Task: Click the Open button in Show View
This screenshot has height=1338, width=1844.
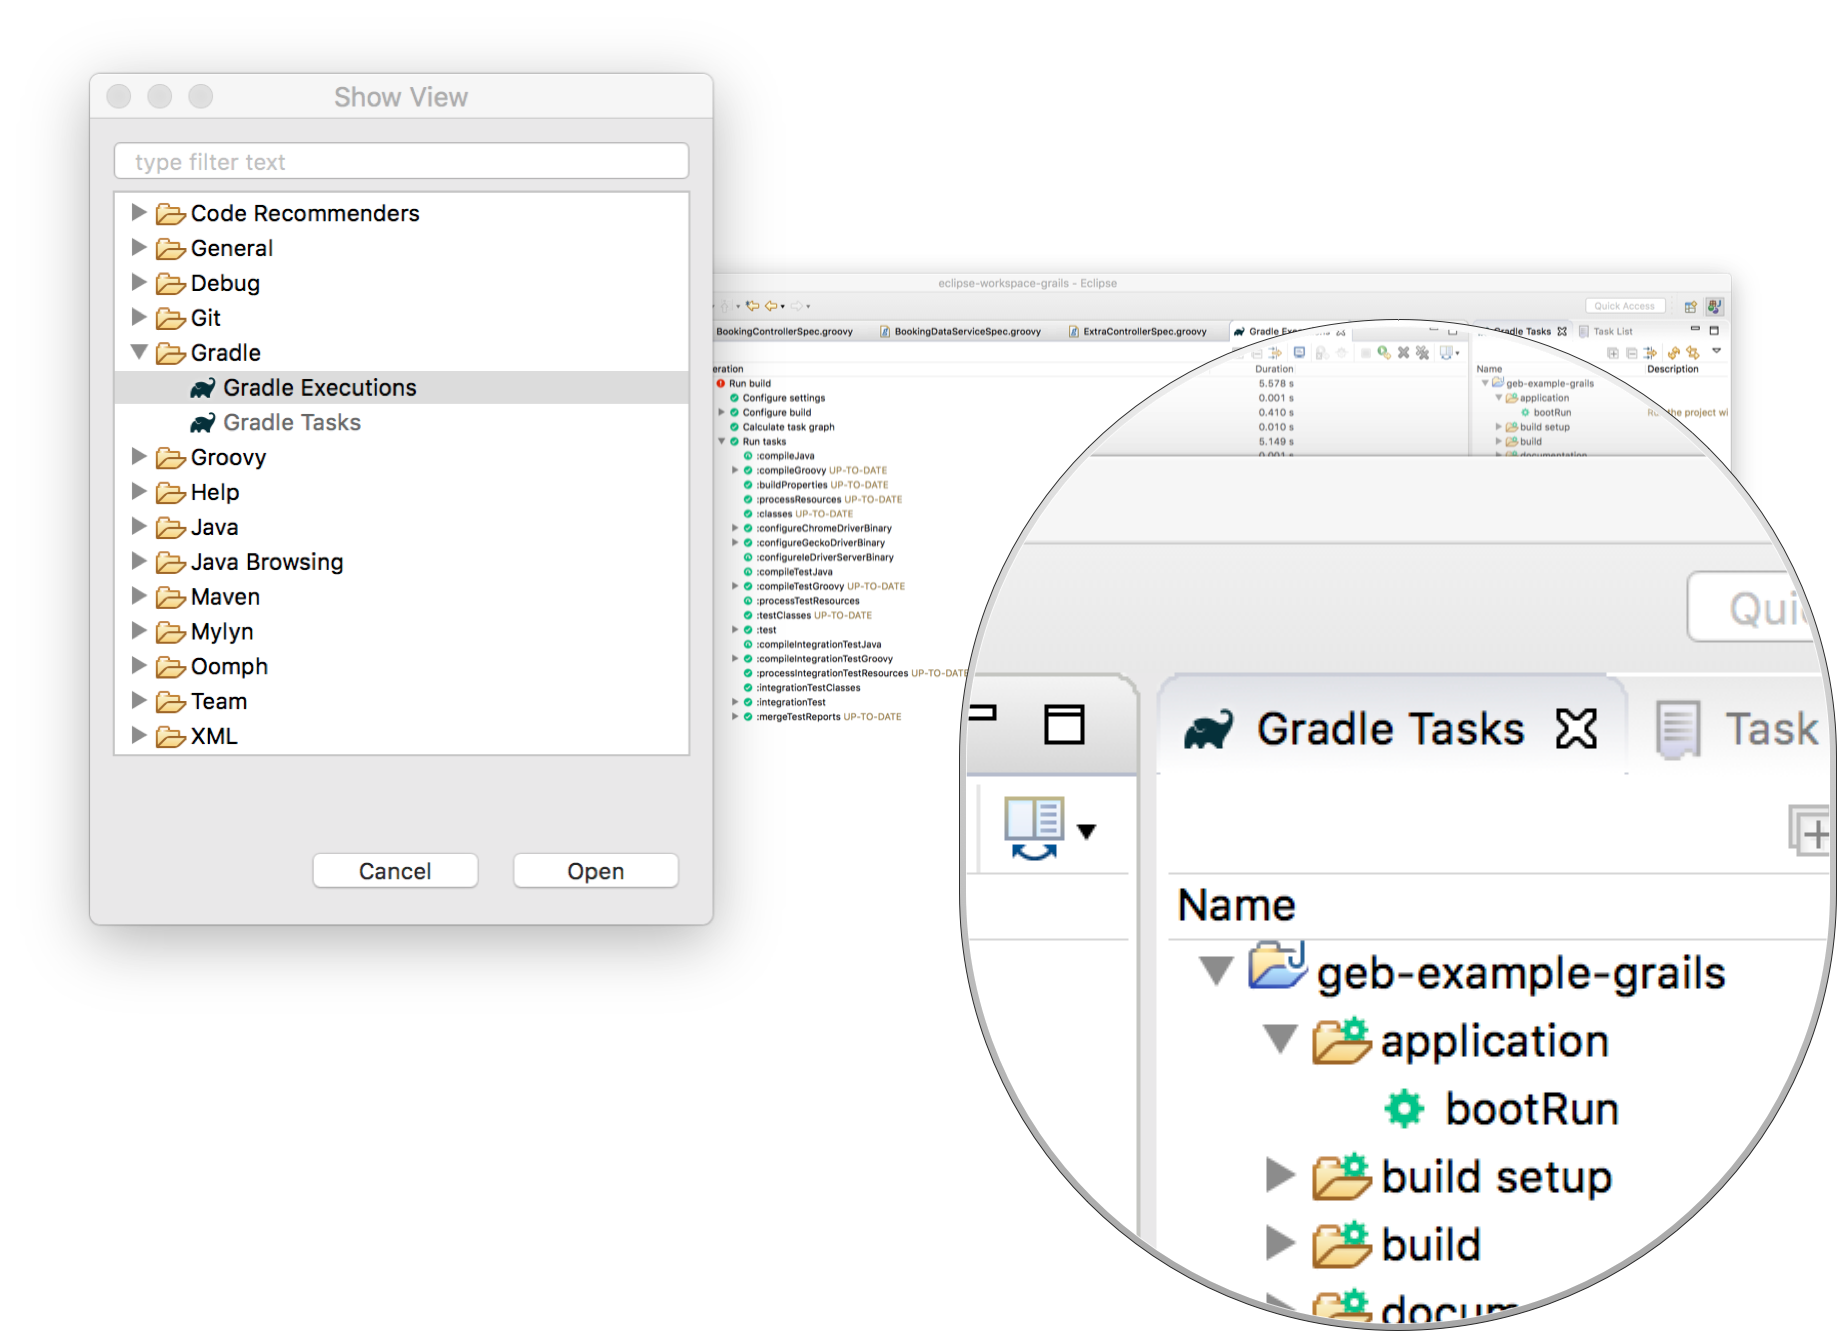Action: pos(595,871)
